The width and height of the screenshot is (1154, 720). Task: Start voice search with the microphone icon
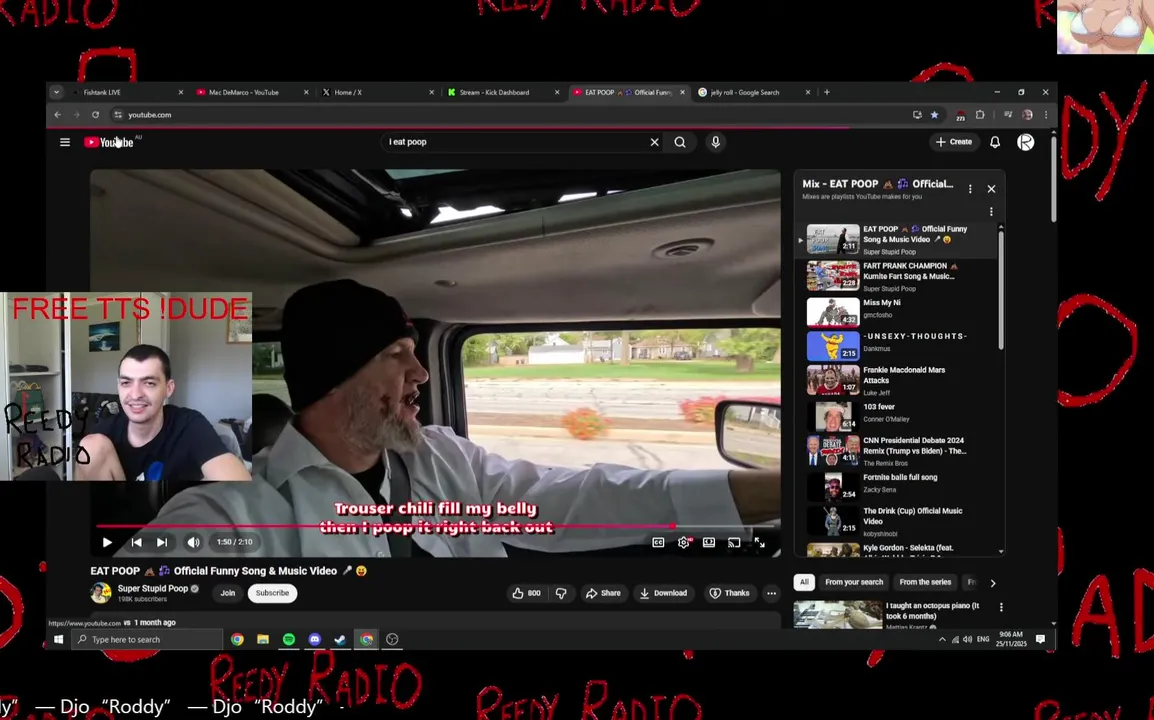pyautogui.click(x=715, y=142)
